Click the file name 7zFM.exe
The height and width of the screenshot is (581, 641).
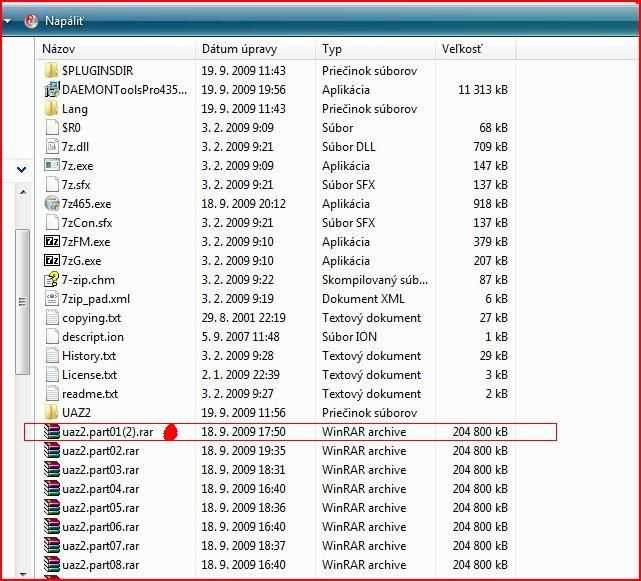(86, 242)
